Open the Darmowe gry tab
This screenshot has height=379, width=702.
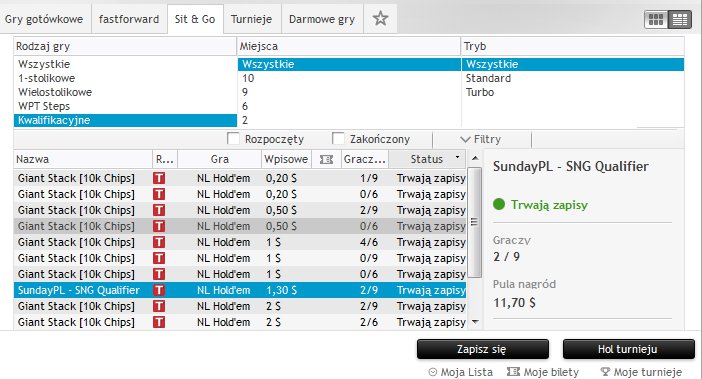pyautogui.click(x=322, y=19)
